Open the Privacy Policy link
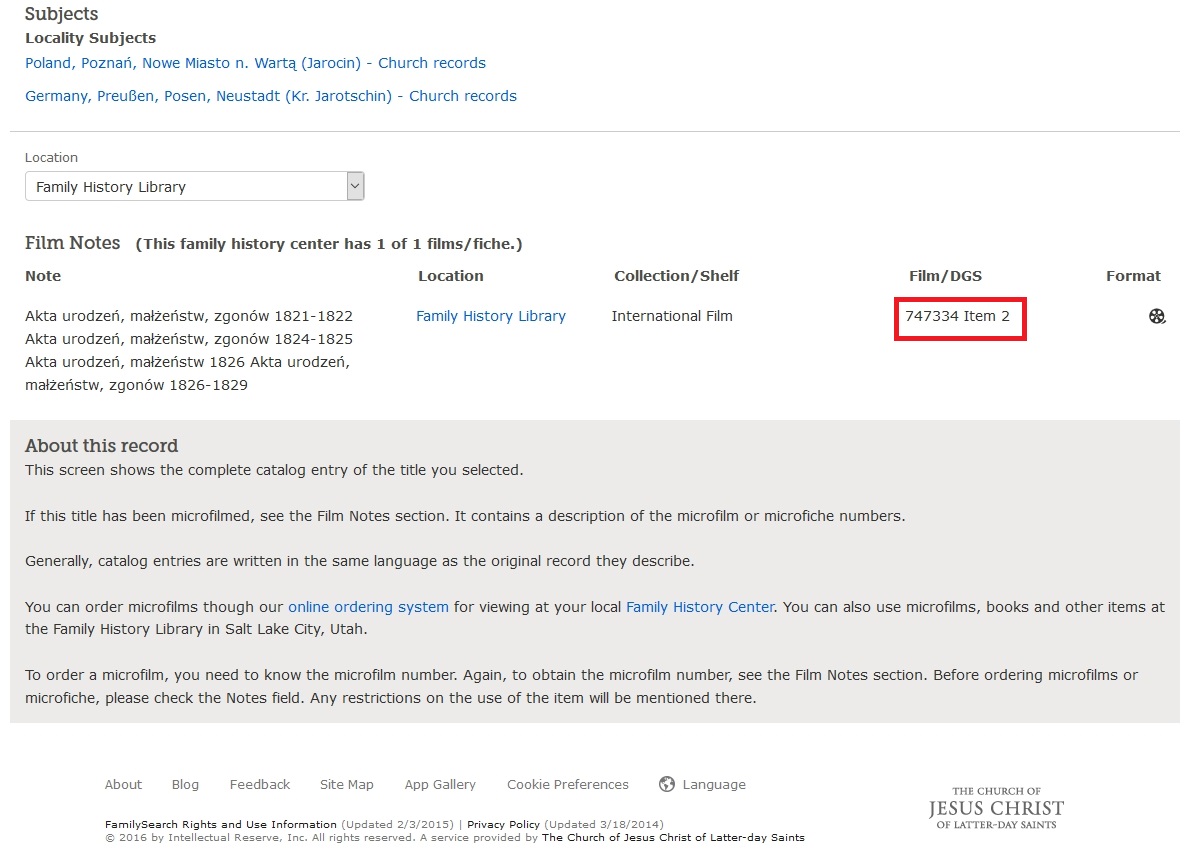 pyautogui.click(x=503, y=825)
